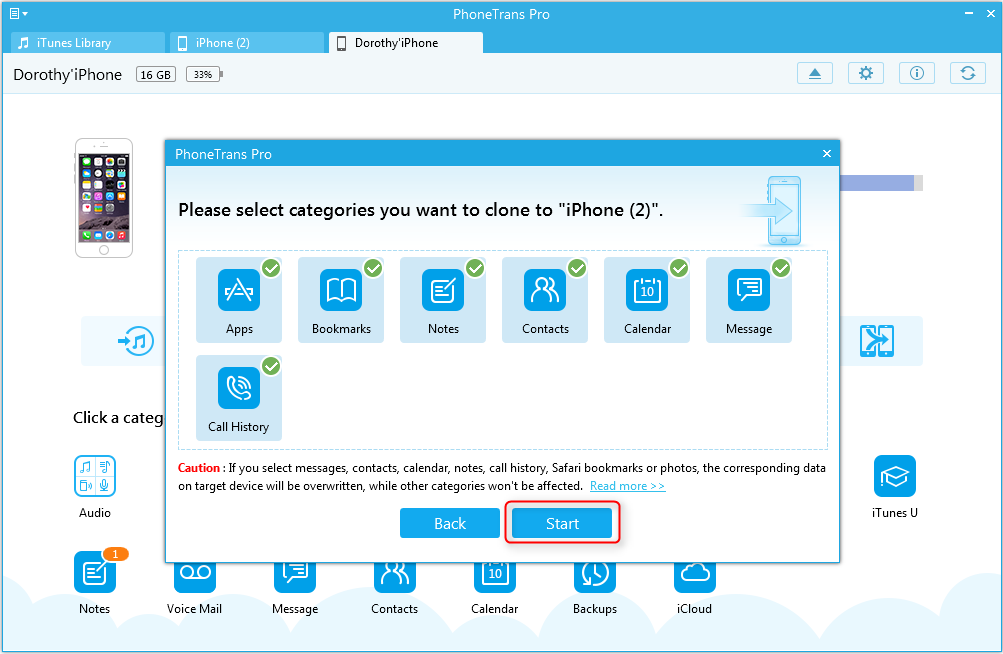Uncheck the Bookmarks category tile
This screenshot has height=654, width=1003.
[341, 300]
